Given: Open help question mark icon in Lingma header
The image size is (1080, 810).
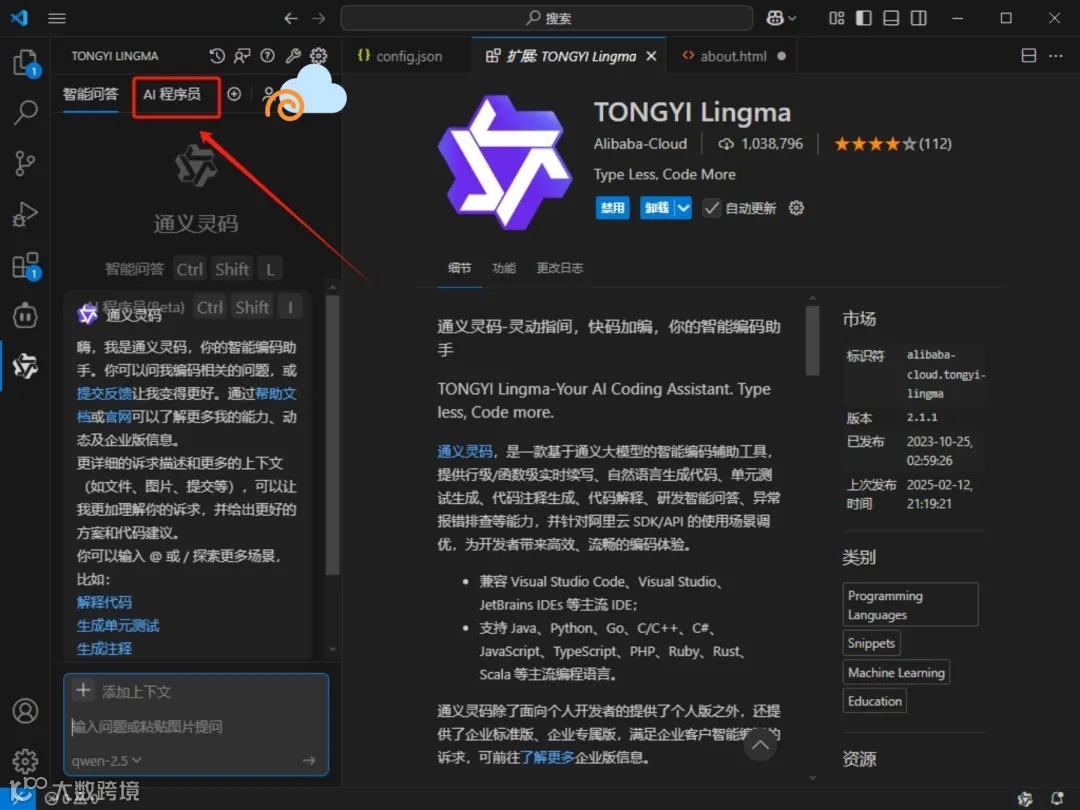Looking at the screenshot, I should pyautogui.click(x=267, y=56).
